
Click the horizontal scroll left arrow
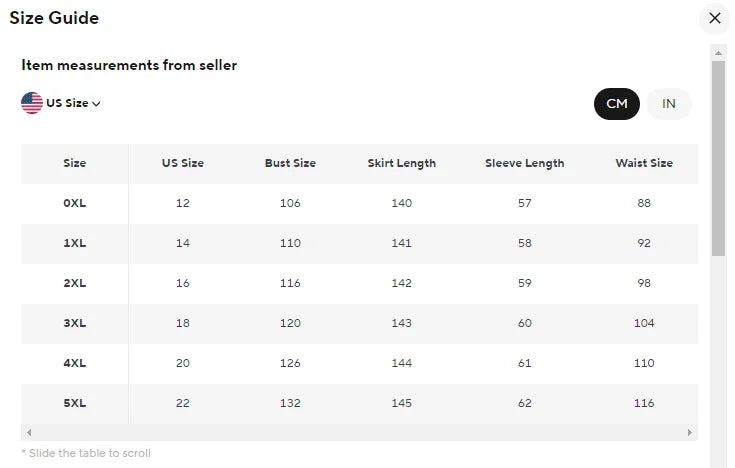29,433
